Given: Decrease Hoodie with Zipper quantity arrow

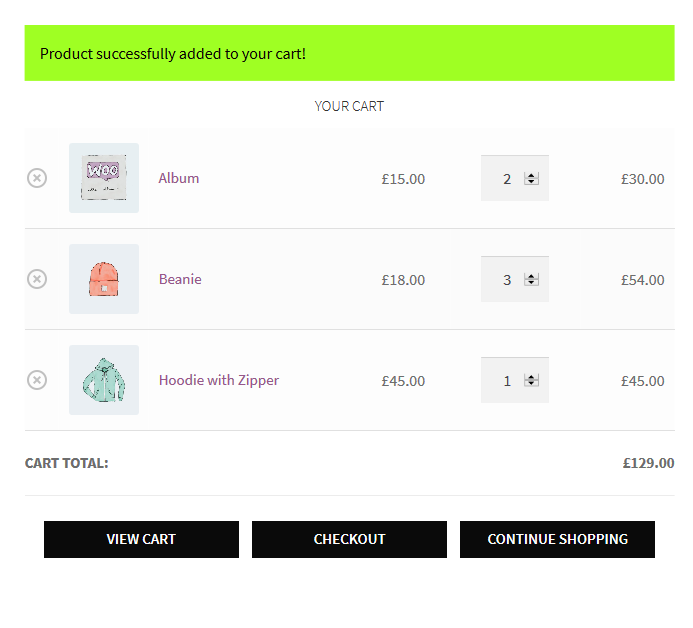Looking at the screenshot, I should click(531, 383).
